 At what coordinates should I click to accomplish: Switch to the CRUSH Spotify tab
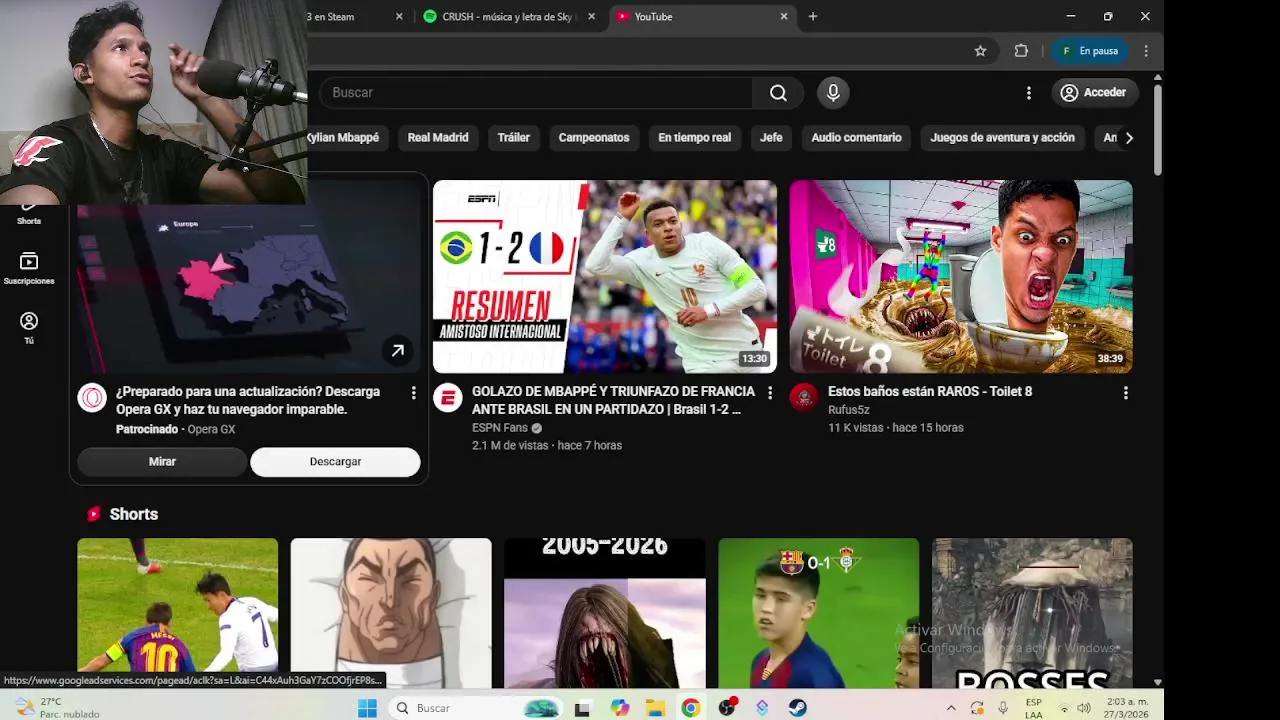coord(509,17)
